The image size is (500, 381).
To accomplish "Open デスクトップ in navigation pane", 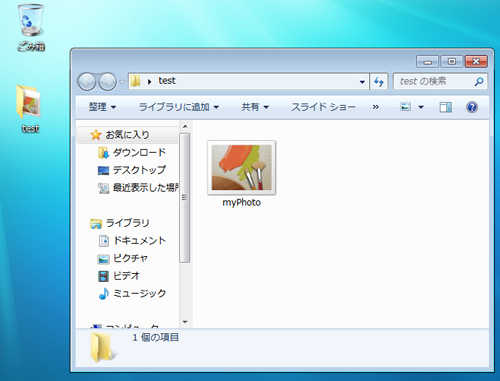I will point(139,170).
